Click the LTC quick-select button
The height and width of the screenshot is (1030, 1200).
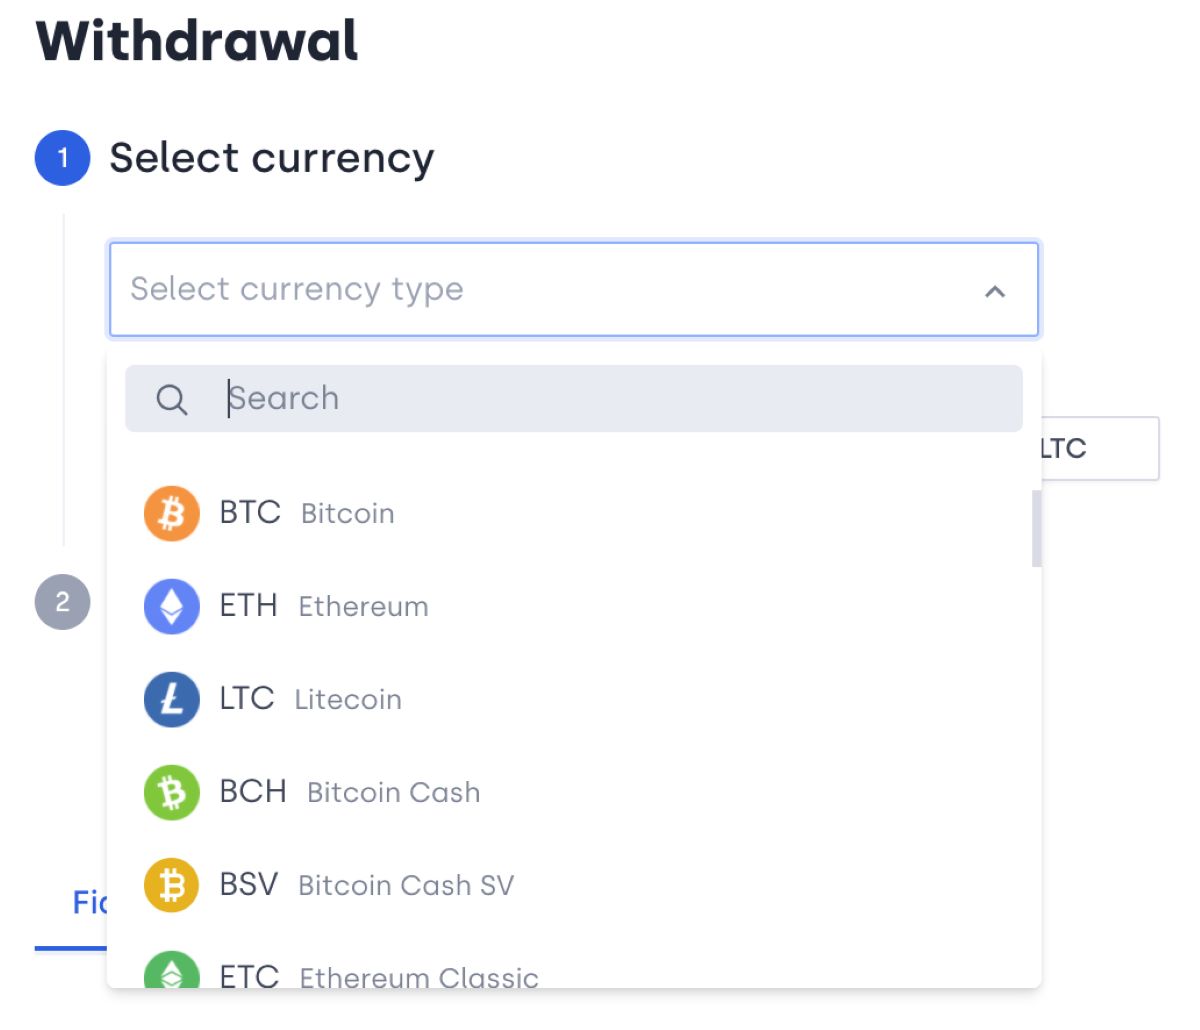[x=1098, y=448]
